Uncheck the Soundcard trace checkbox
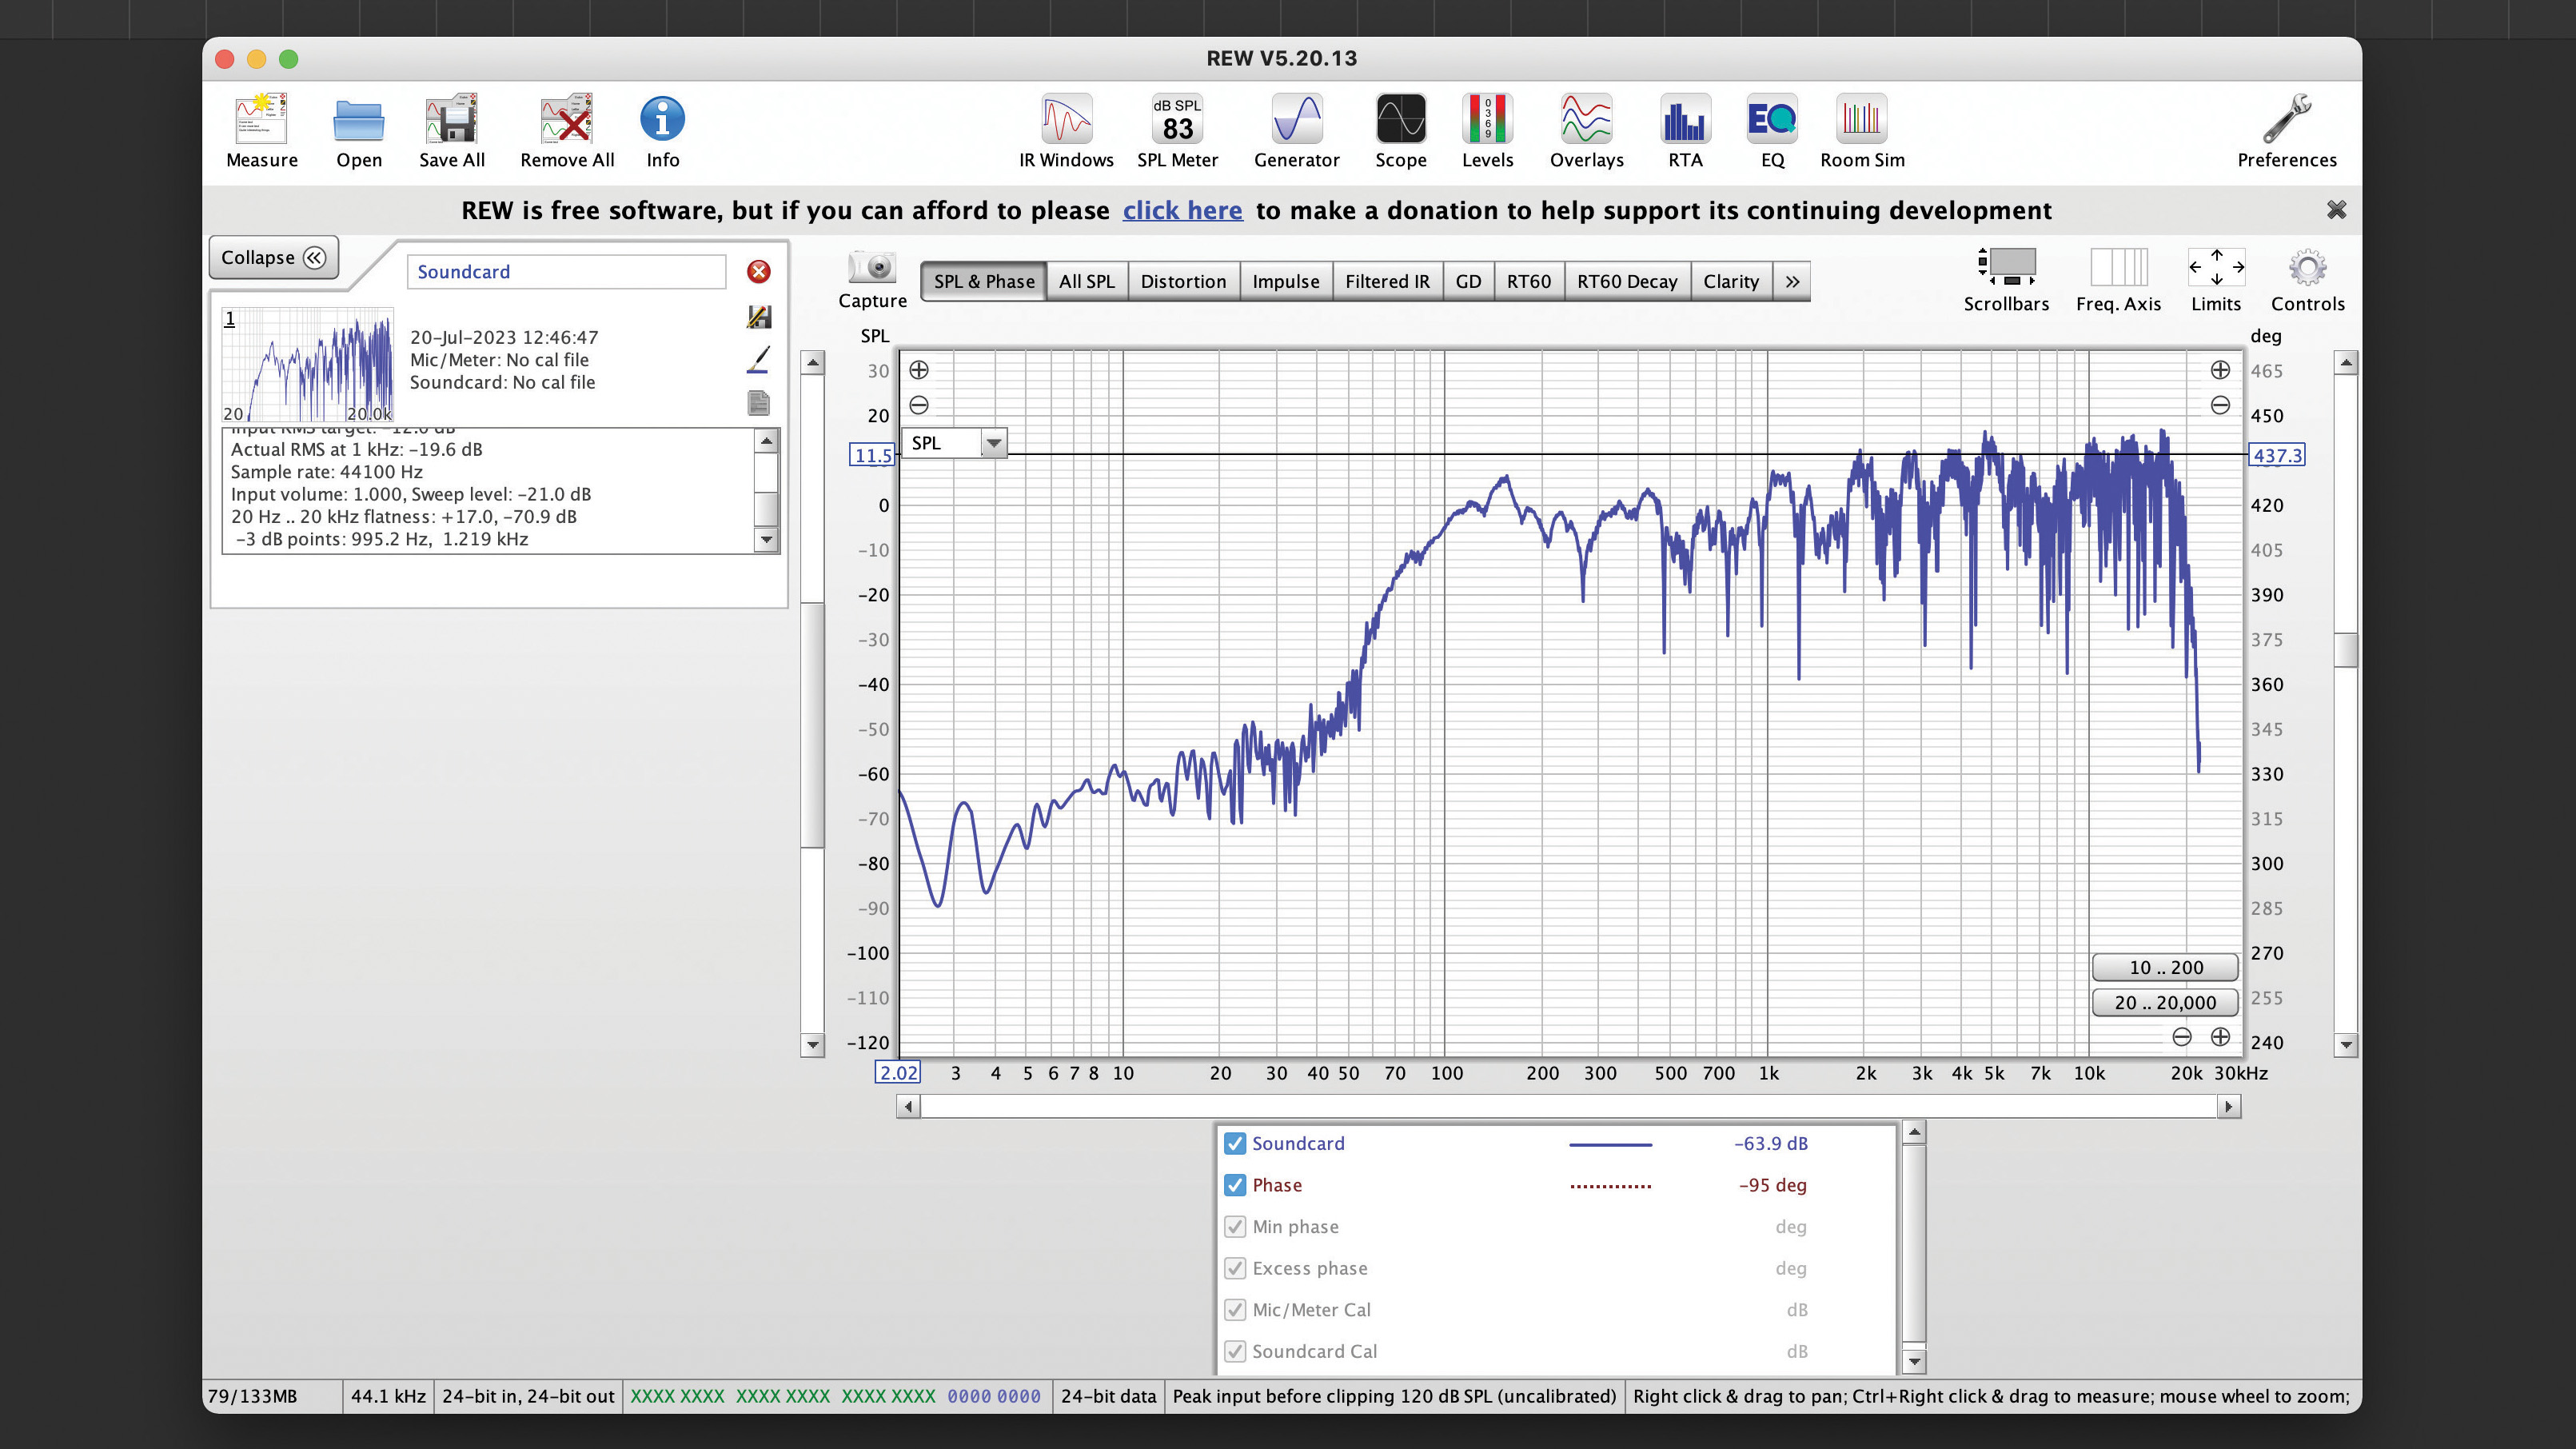 [x=1235, y=1143]
